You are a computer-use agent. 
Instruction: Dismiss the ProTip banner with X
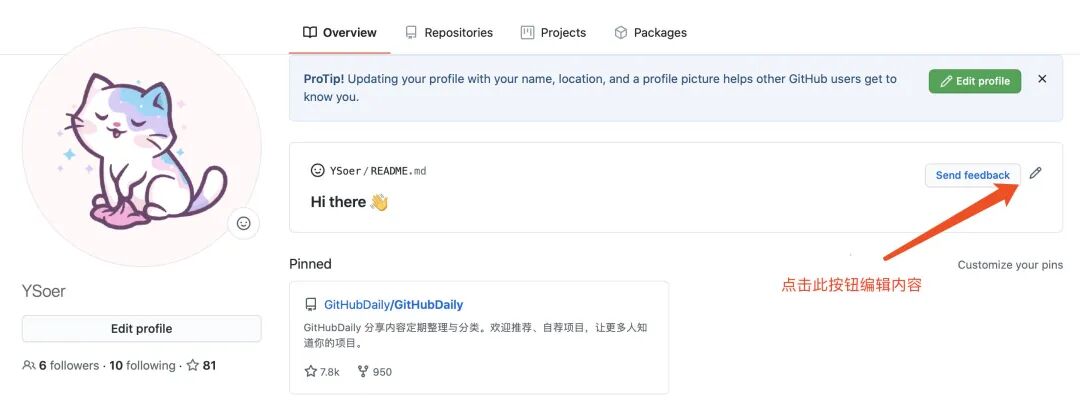[1042, 79]
